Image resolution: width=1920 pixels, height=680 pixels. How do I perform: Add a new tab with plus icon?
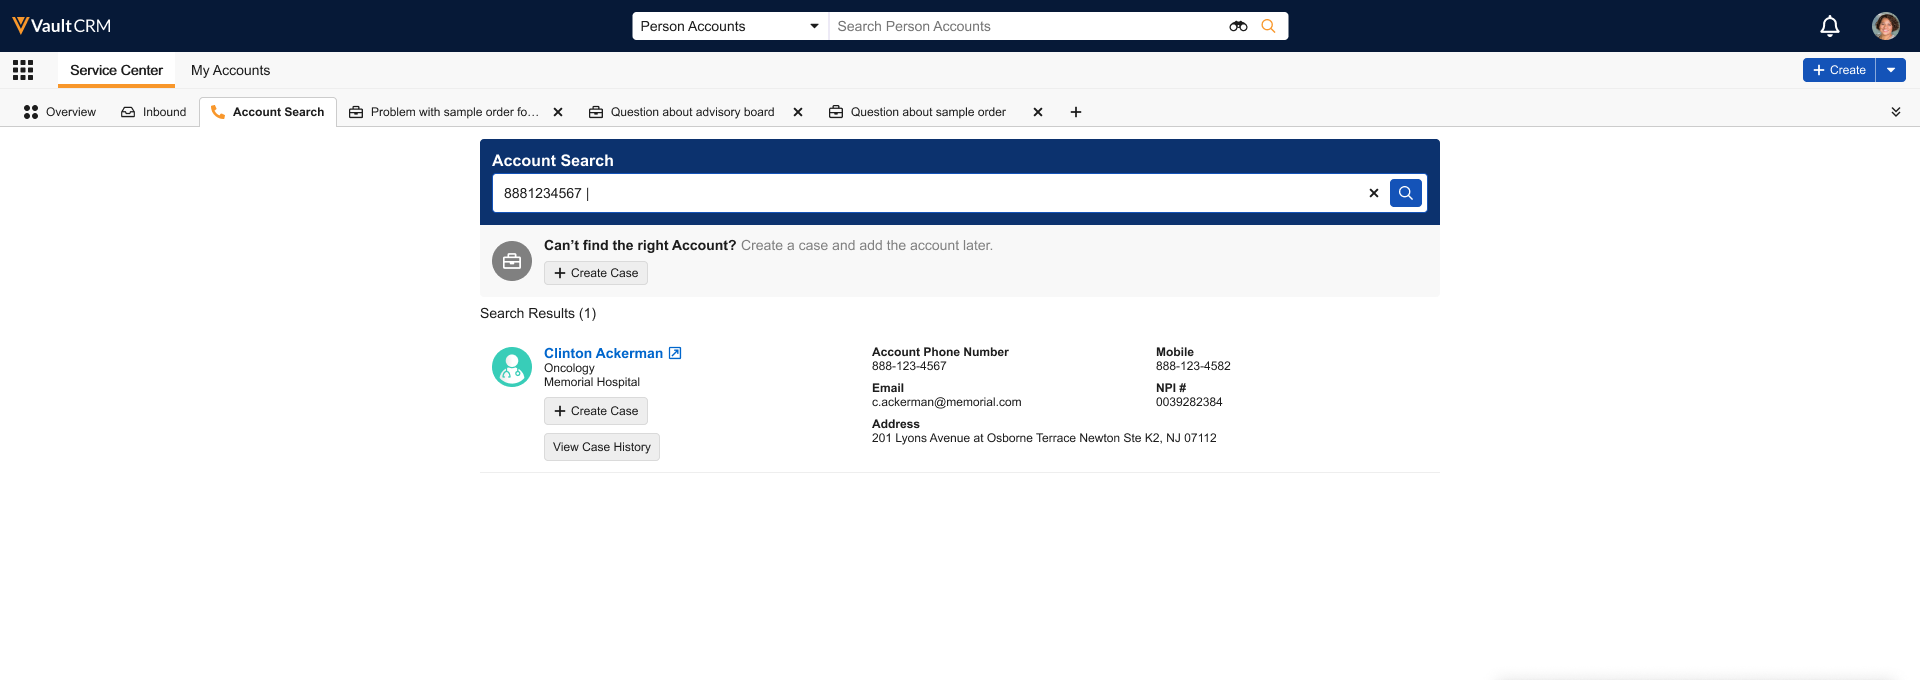(x=1076, y=112)
